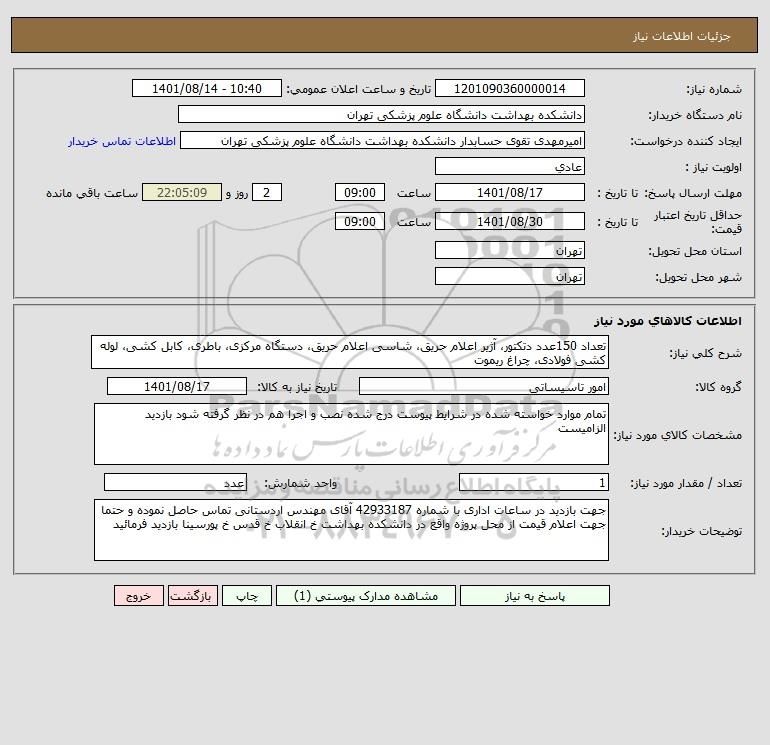Click the تعداد / مقدار مورد نیاز label
The image size is (770, 745).
tap(686, 483)
